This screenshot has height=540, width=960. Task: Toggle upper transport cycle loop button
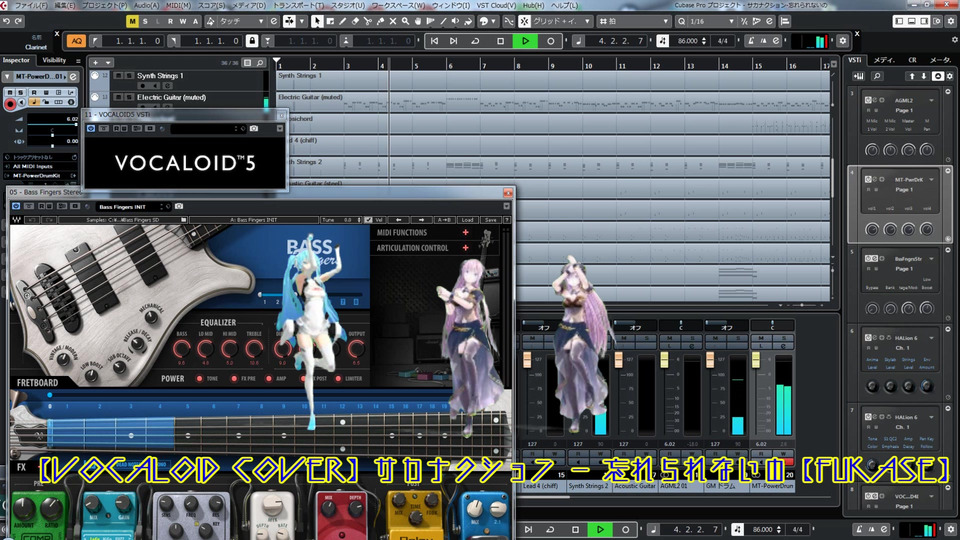point(475,41)
